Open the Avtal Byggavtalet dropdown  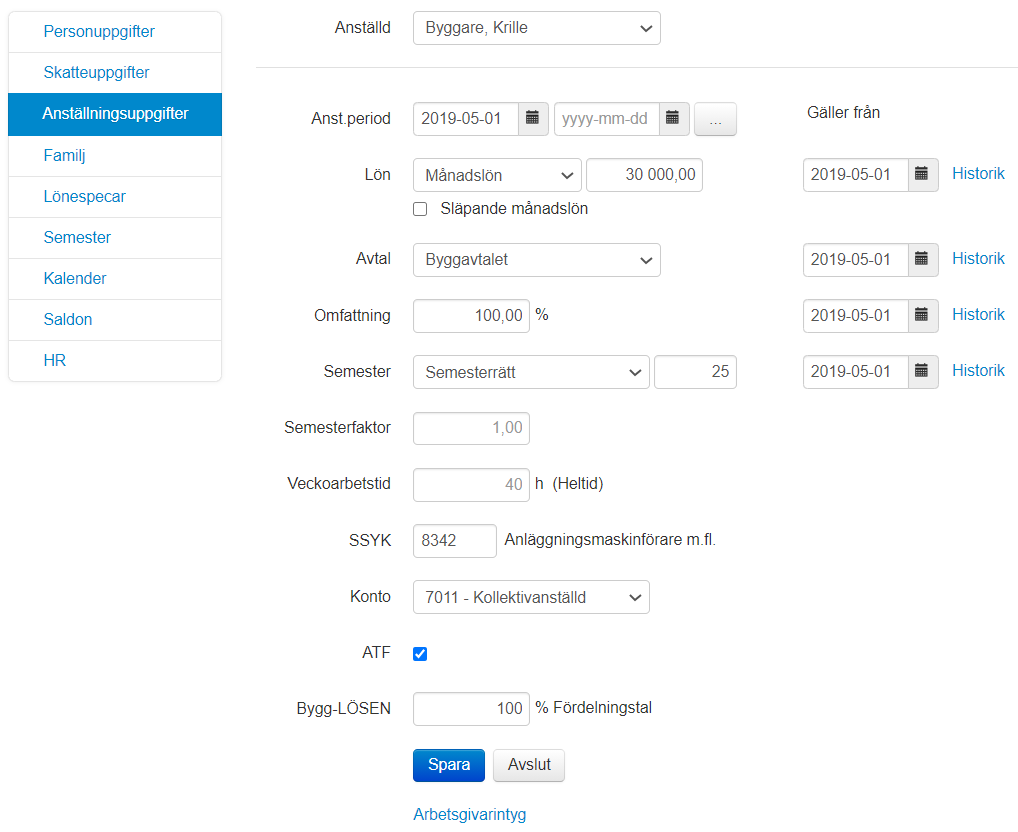537,260
